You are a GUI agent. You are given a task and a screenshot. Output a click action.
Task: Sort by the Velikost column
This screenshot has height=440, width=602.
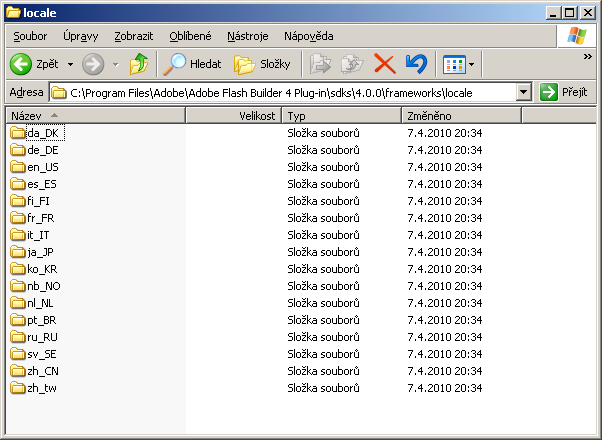pyautogui.click(x=233, y=116)
